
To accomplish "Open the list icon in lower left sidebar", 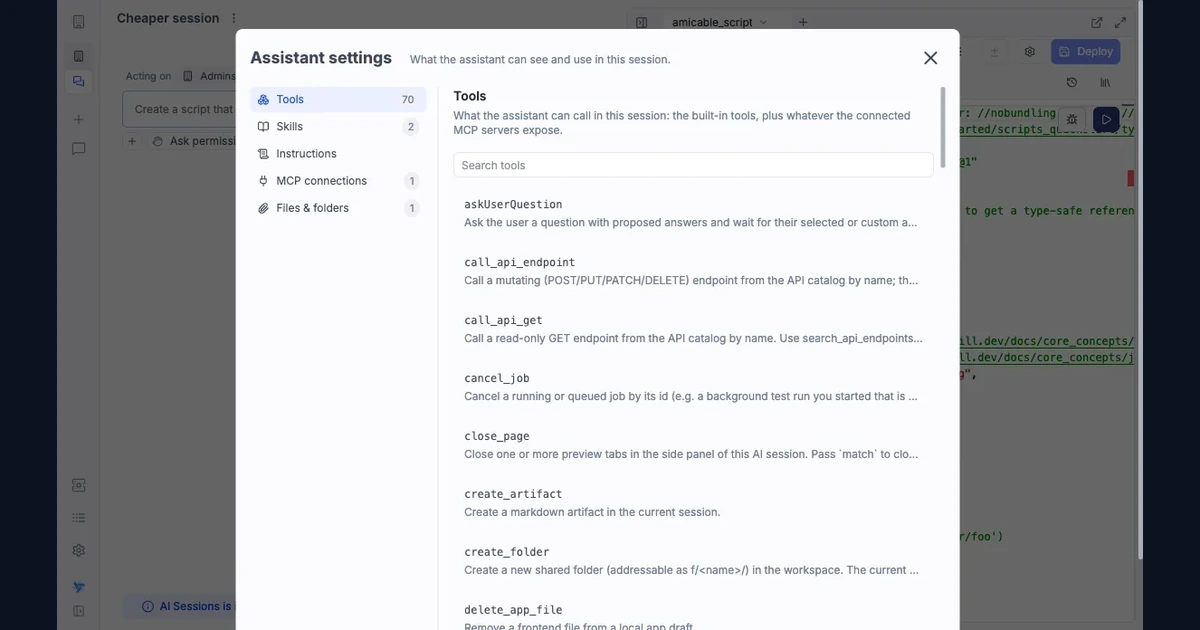I will pyautogui.click(x=79, y=518).
